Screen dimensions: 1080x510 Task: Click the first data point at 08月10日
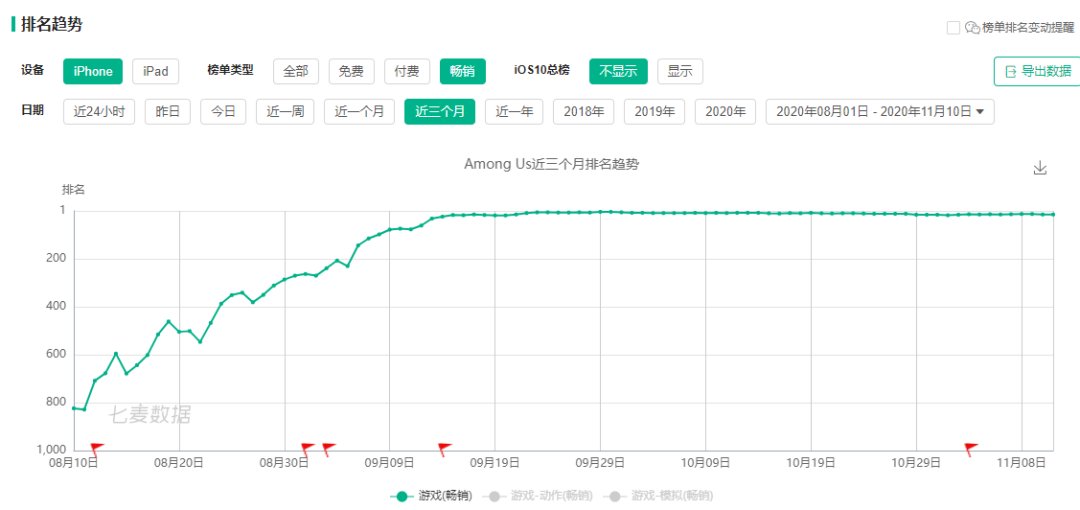(x=74, y=408)
